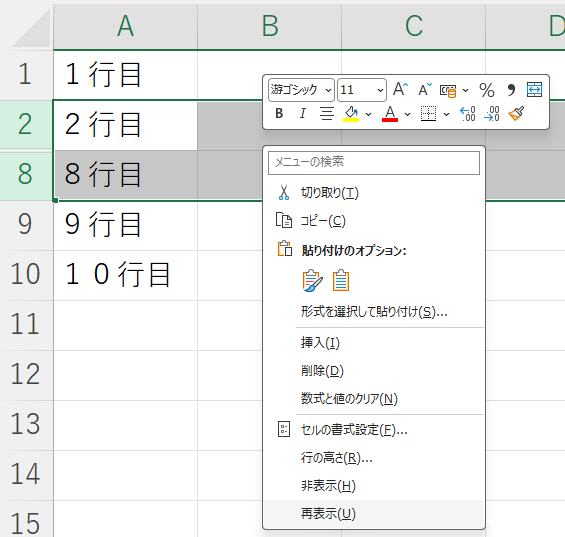Select column C header
The width and height of the screenshot is (565, 537).
pyautogui.click(x=414, y=26)
